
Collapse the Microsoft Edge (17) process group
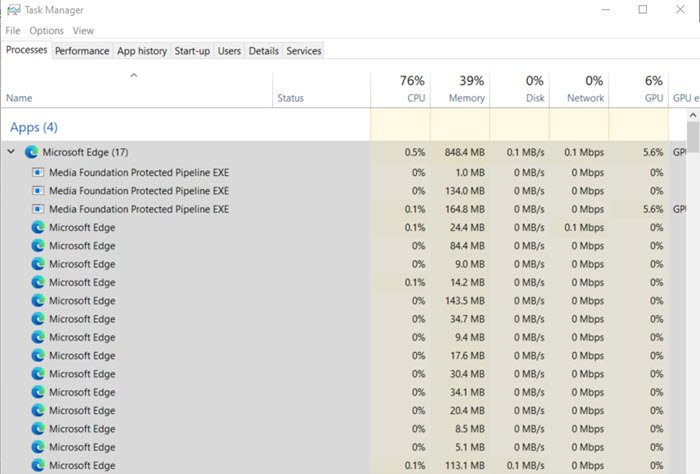[11, 153]
